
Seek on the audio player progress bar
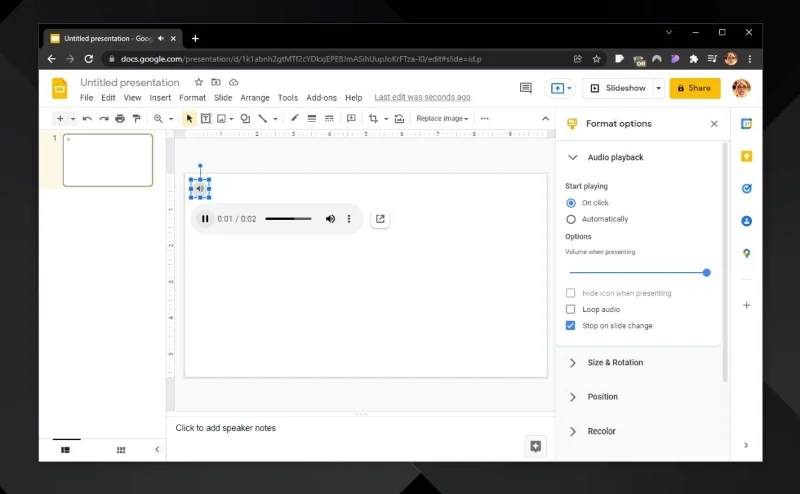tap(288, 219)
